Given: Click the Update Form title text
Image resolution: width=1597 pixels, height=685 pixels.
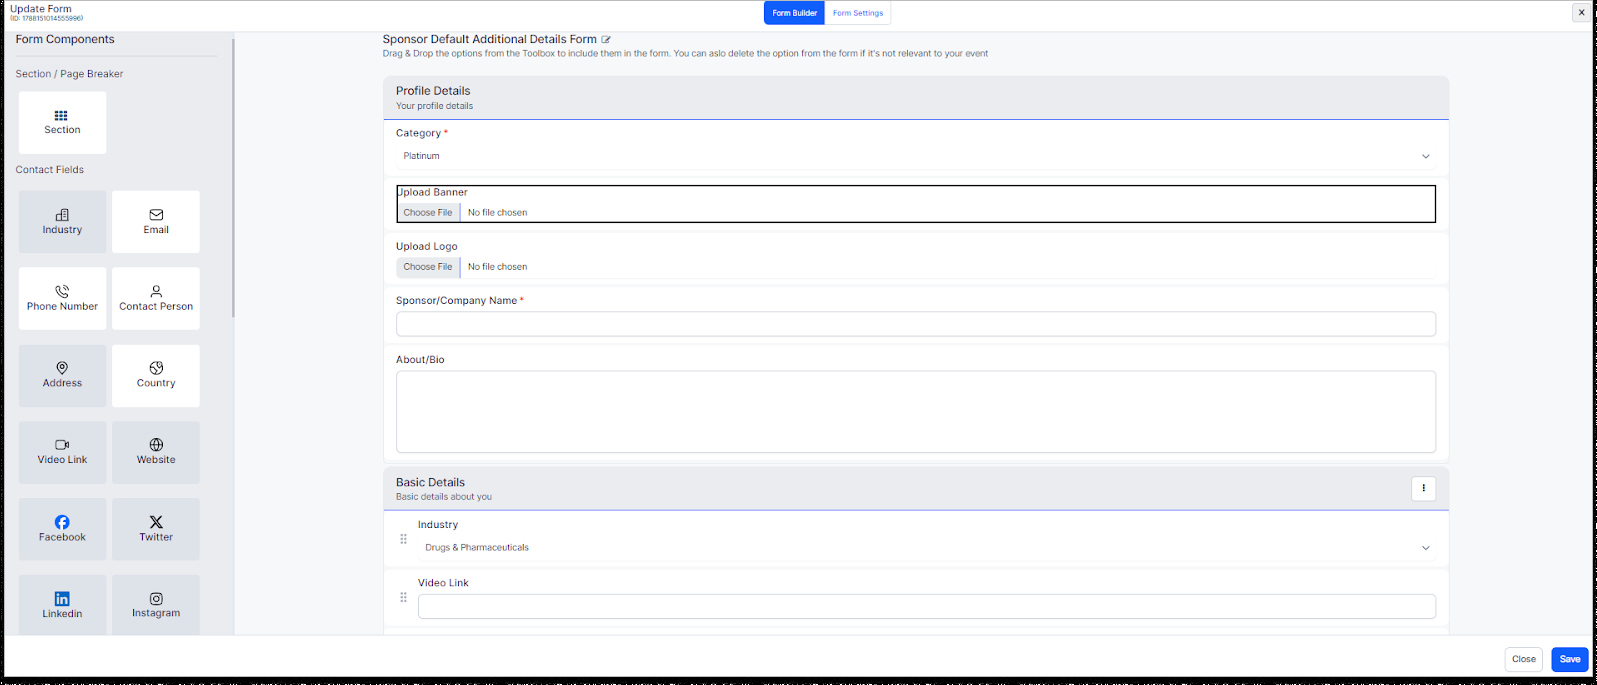Looking at the screenshot, I should coord(41,9).
